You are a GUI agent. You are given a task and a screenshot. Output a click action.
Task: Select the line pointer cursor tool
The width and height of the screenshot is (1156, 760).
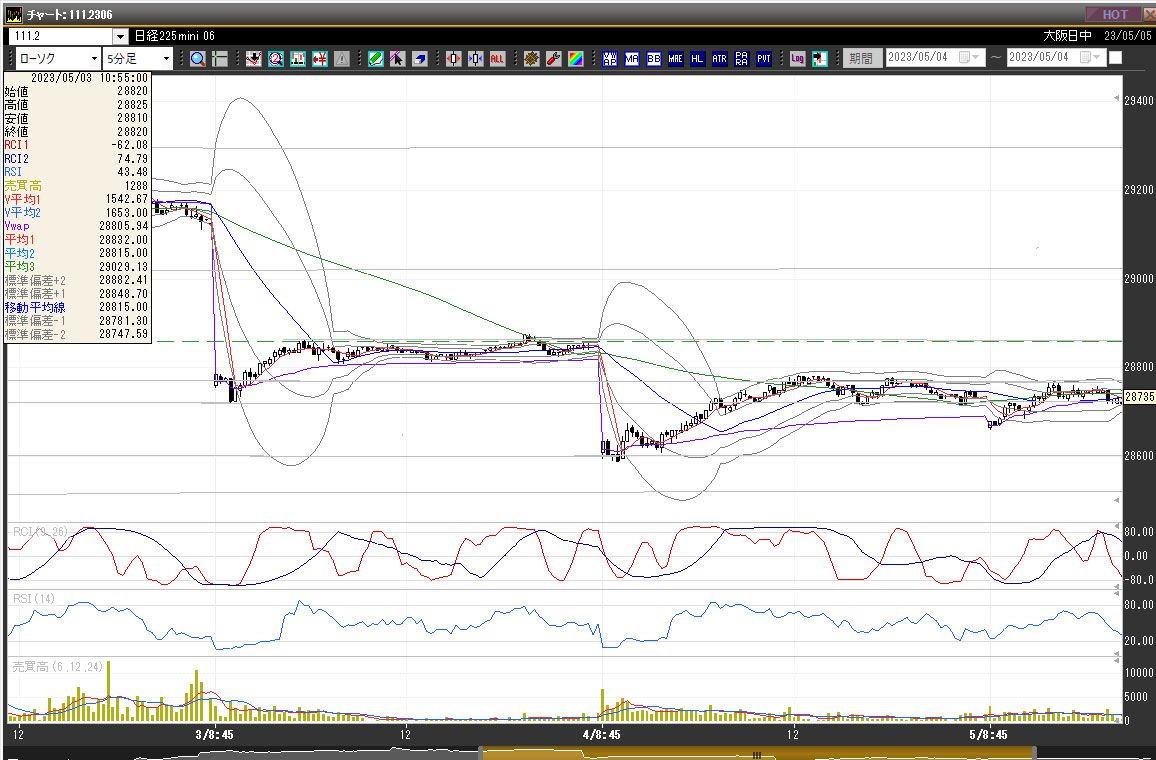[397, 59]
